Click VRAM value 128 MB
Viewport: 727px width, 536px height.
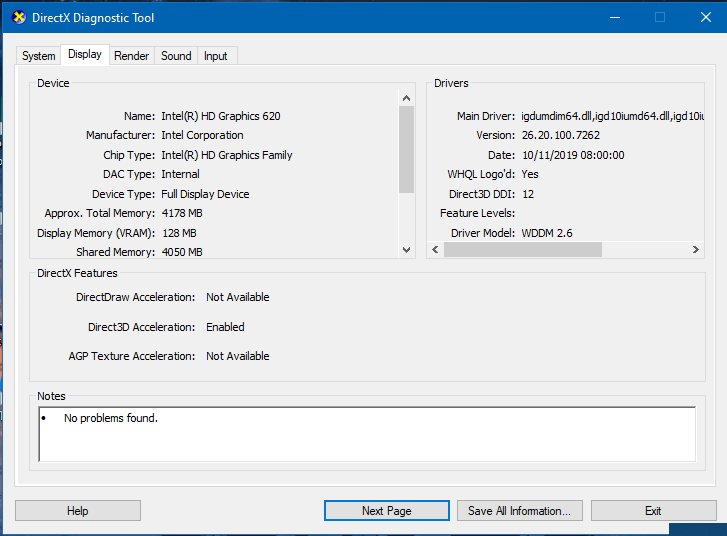click(179, 233)
